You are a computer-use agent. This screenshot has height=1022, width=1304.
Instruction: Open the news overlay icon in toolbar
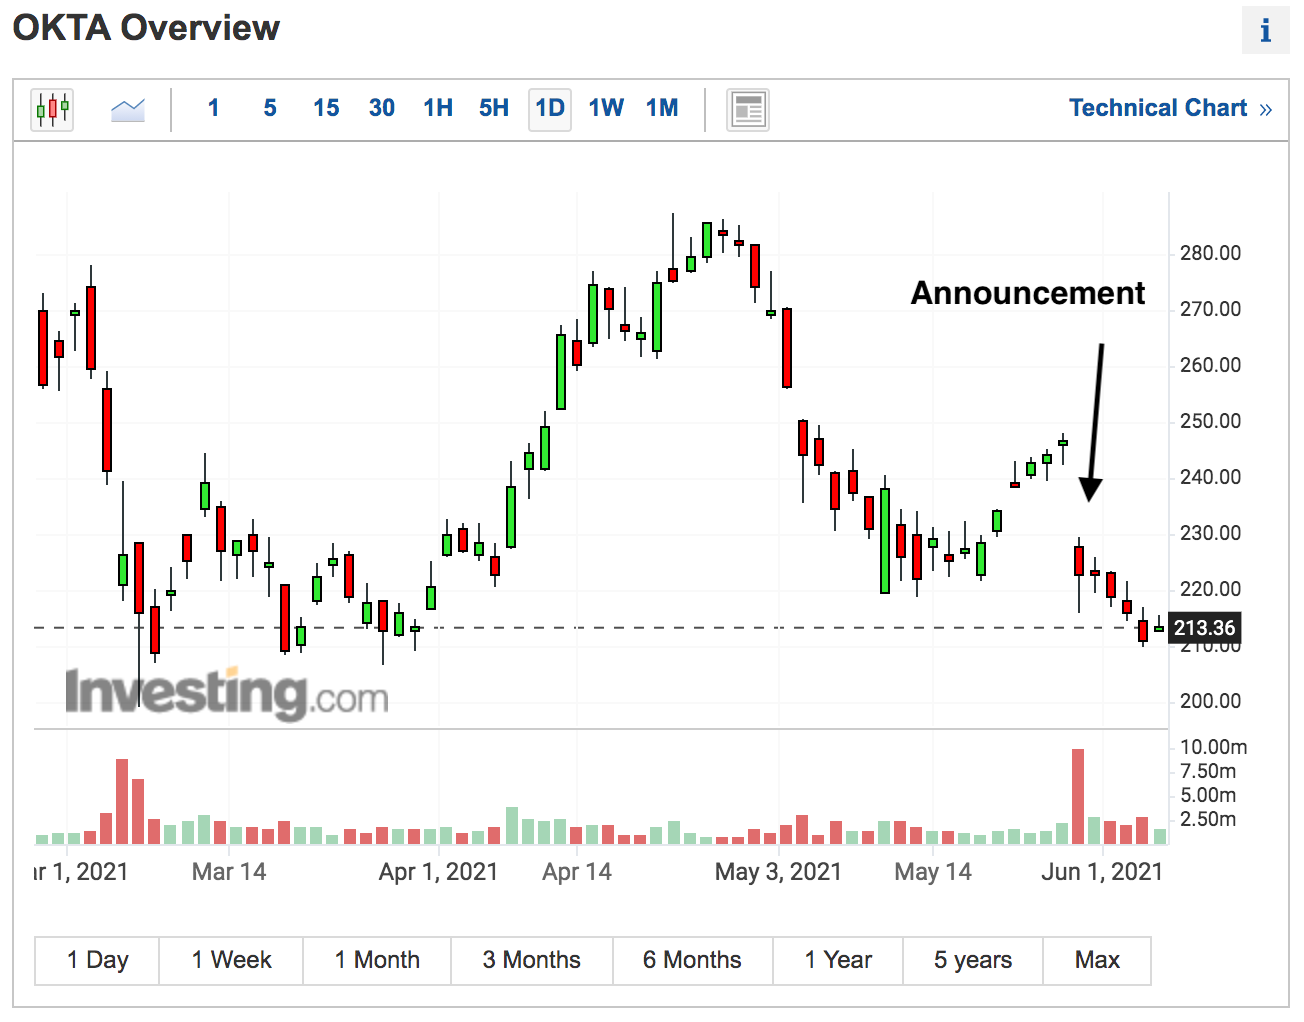(x=748, y=109)
